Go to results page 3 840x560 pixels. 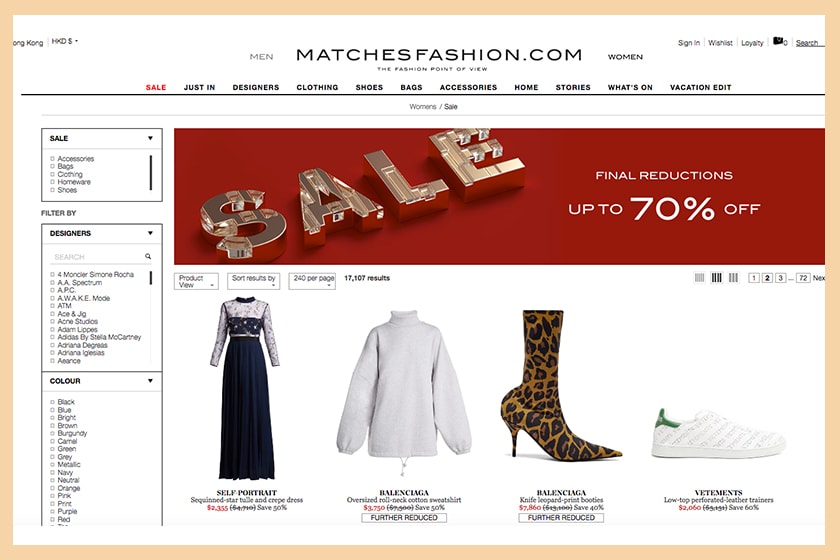point(781,278)
